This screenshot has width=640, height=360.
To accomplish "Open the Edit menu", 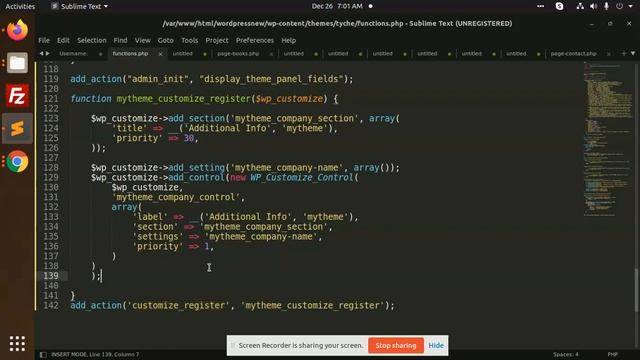I will coord(63,40).
